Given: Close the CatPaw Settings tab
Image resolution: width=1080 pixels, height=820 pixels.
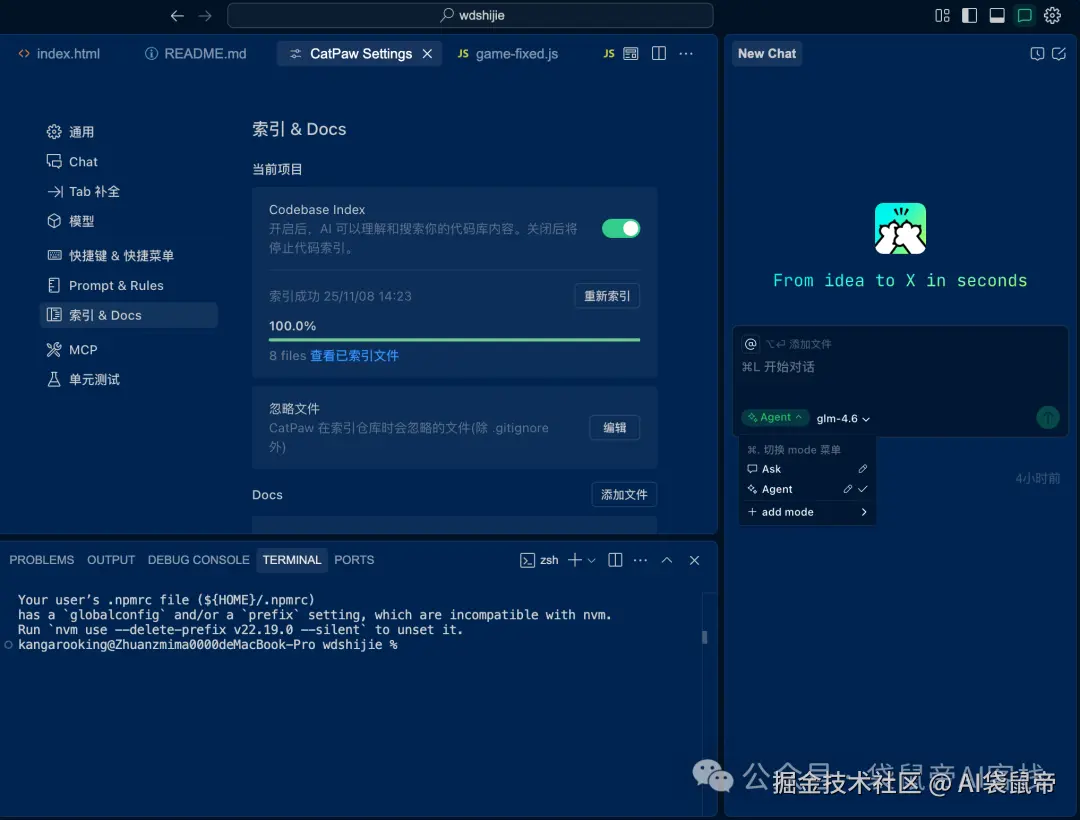Looking at the screenshot, I should [x=427, y=54].
